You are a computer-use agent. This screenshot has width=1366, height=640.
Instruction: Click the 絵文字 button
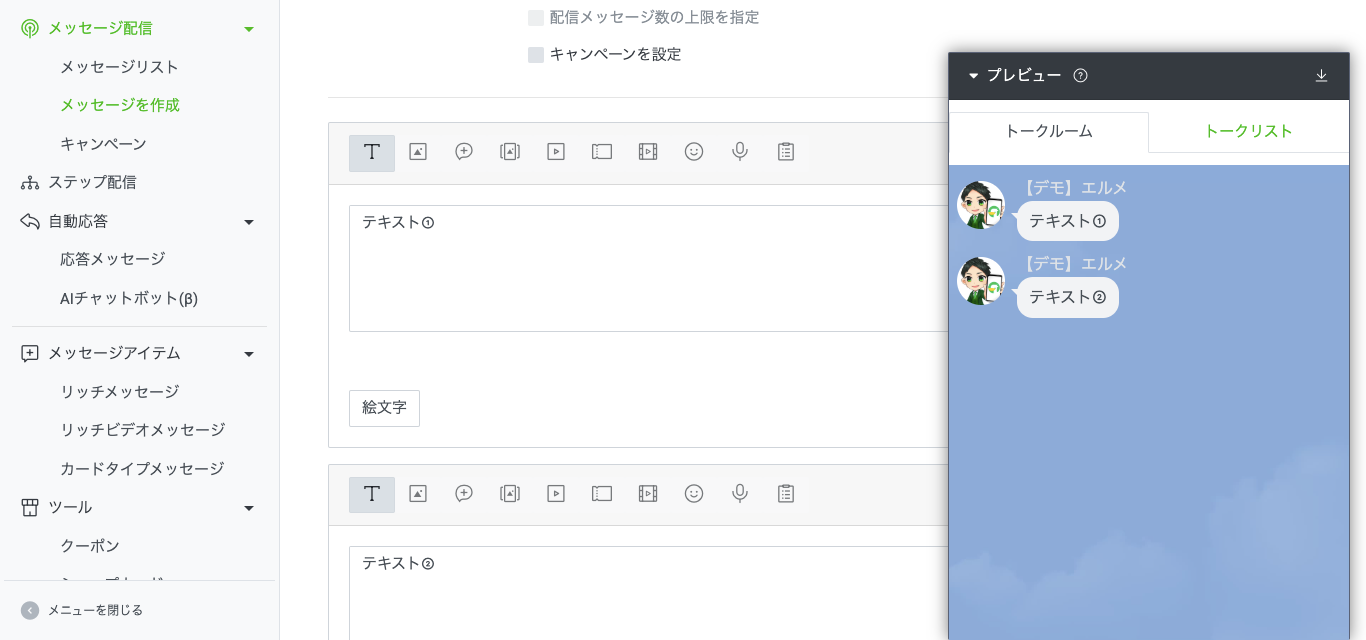(x=384, y=408)
